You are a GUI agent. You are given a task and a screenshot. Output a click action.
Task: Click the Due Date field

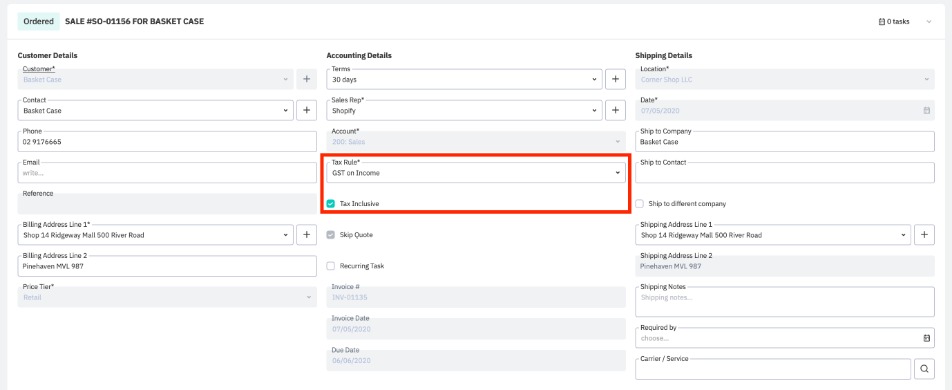[x=476, y=360]
